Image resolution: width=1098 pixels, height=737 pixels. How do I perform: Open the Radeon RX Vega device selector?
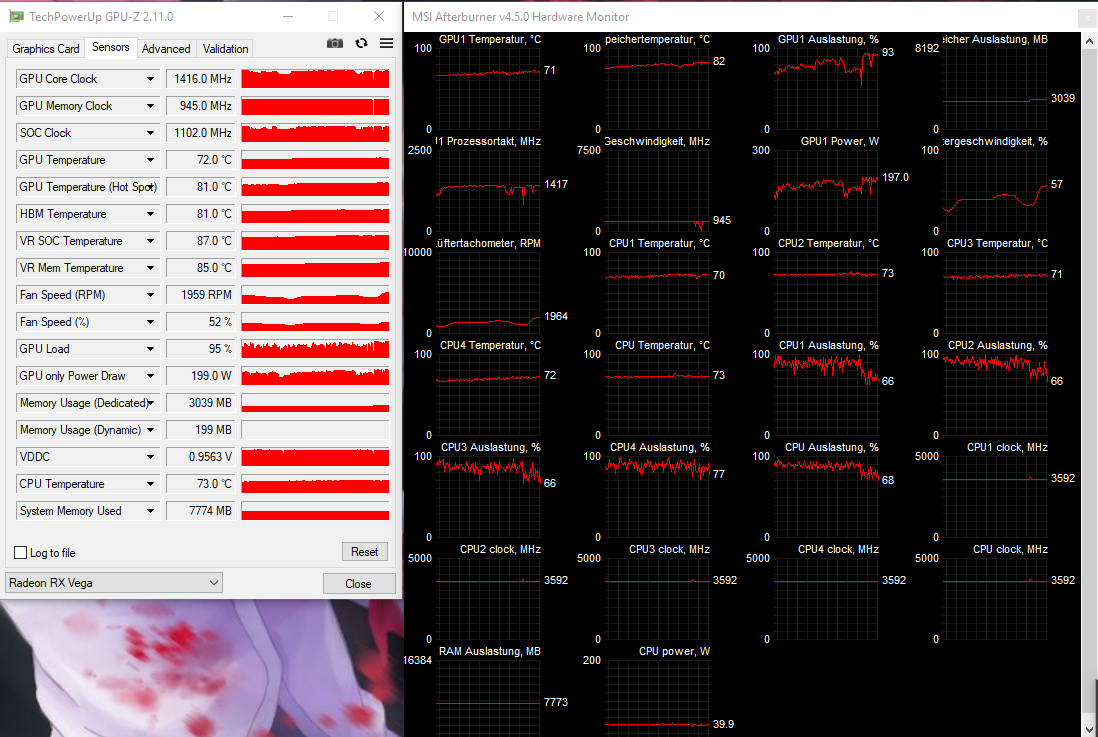tap(114, 583)
